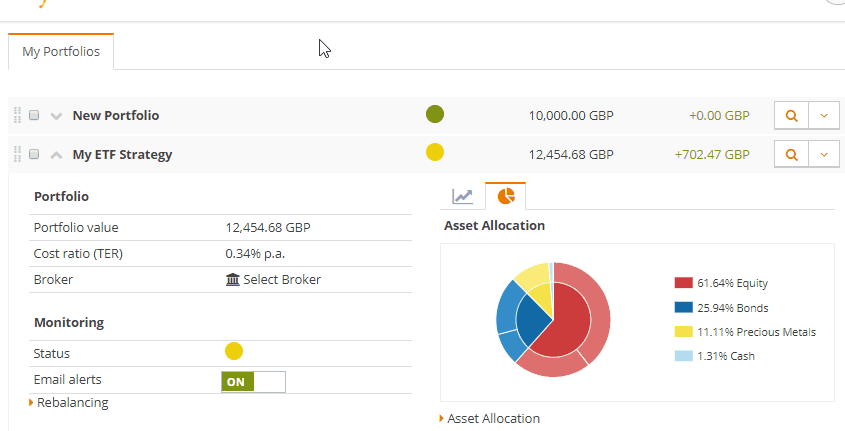Screen dimensions: 845x431
Task: Click the Asset Allocation link below chart
Action: 493,419
